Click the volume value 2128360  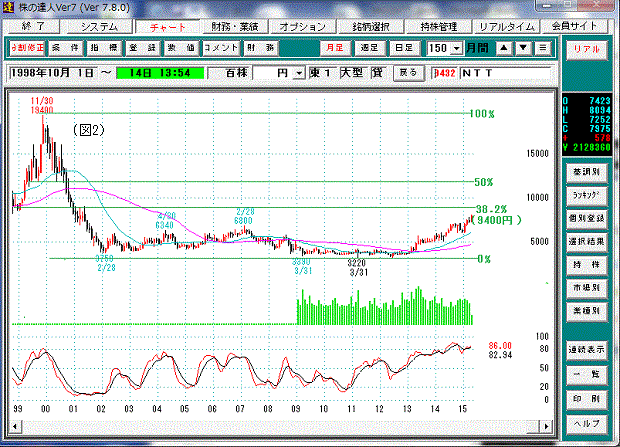coord(592,148)
